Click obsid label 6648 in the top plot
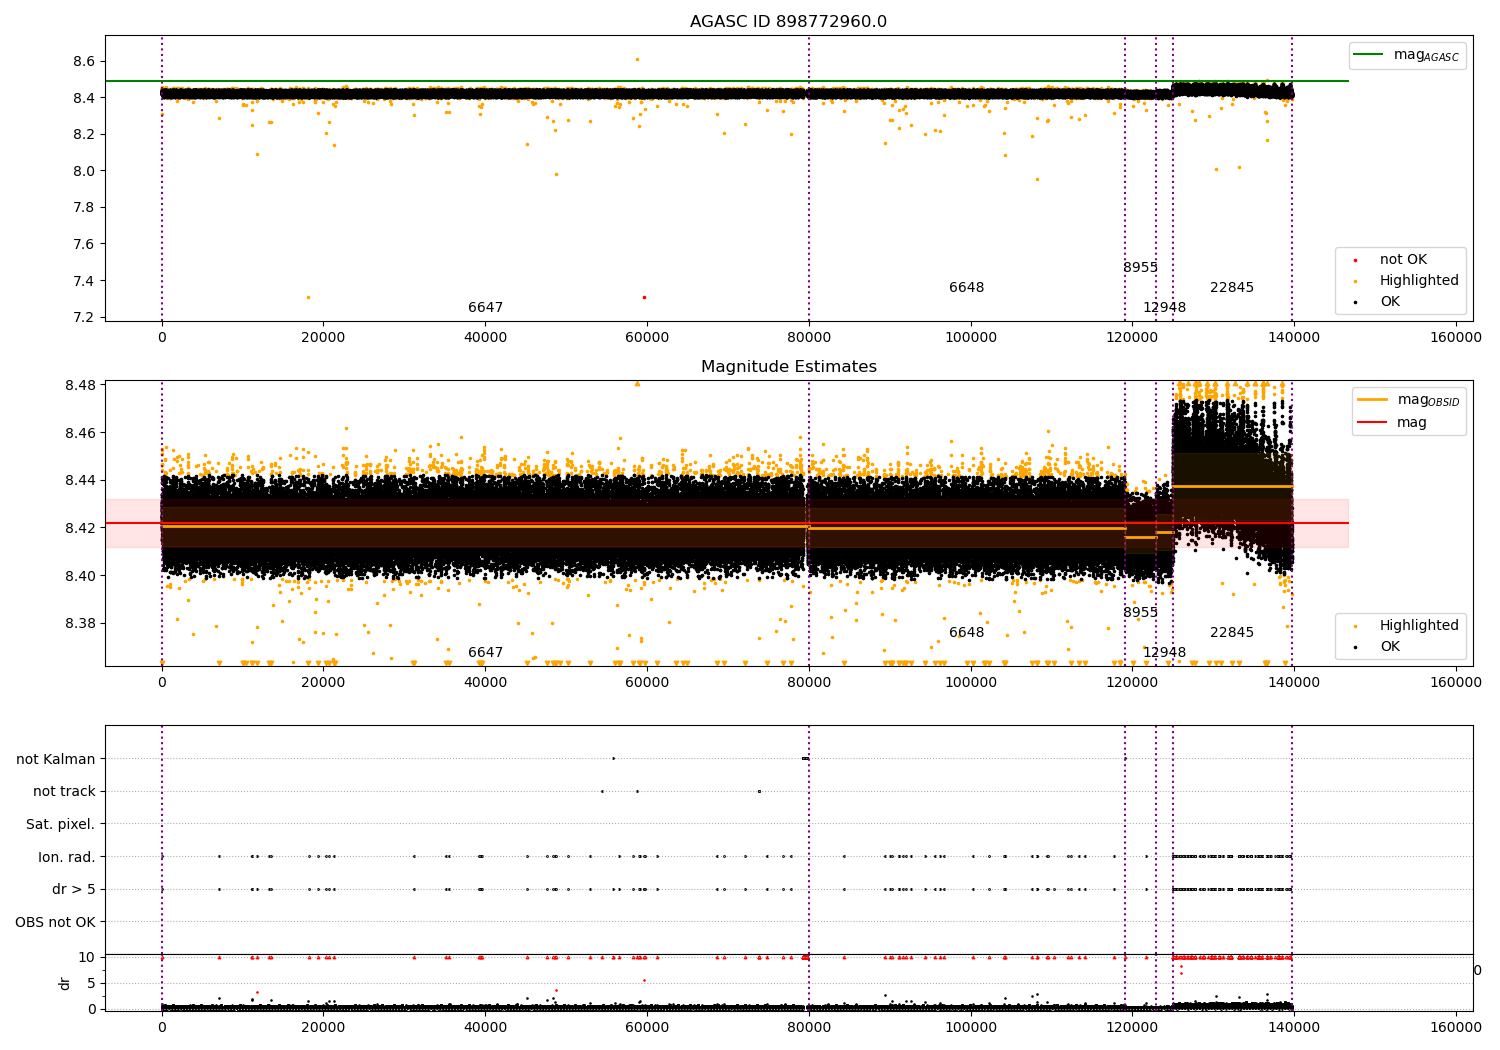Viewport: 1500px width, 1050px height. pyautogui.click(x=966, y=288)
